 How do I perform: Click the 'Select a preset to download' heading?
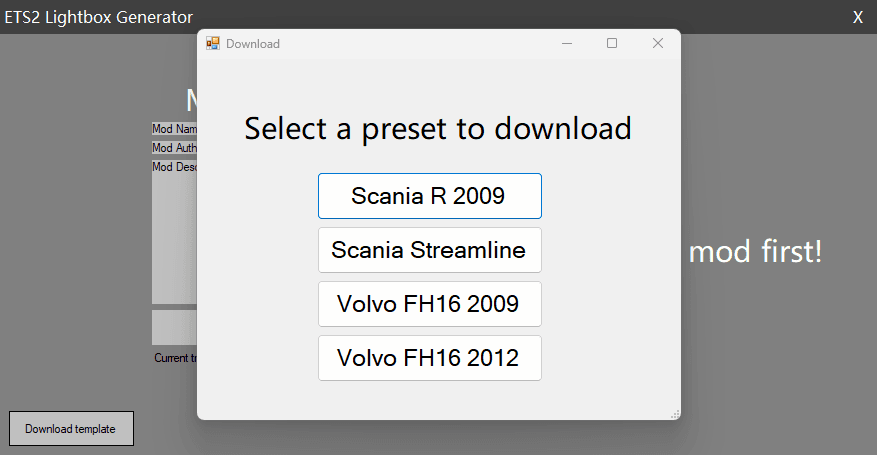pos(438,129)
